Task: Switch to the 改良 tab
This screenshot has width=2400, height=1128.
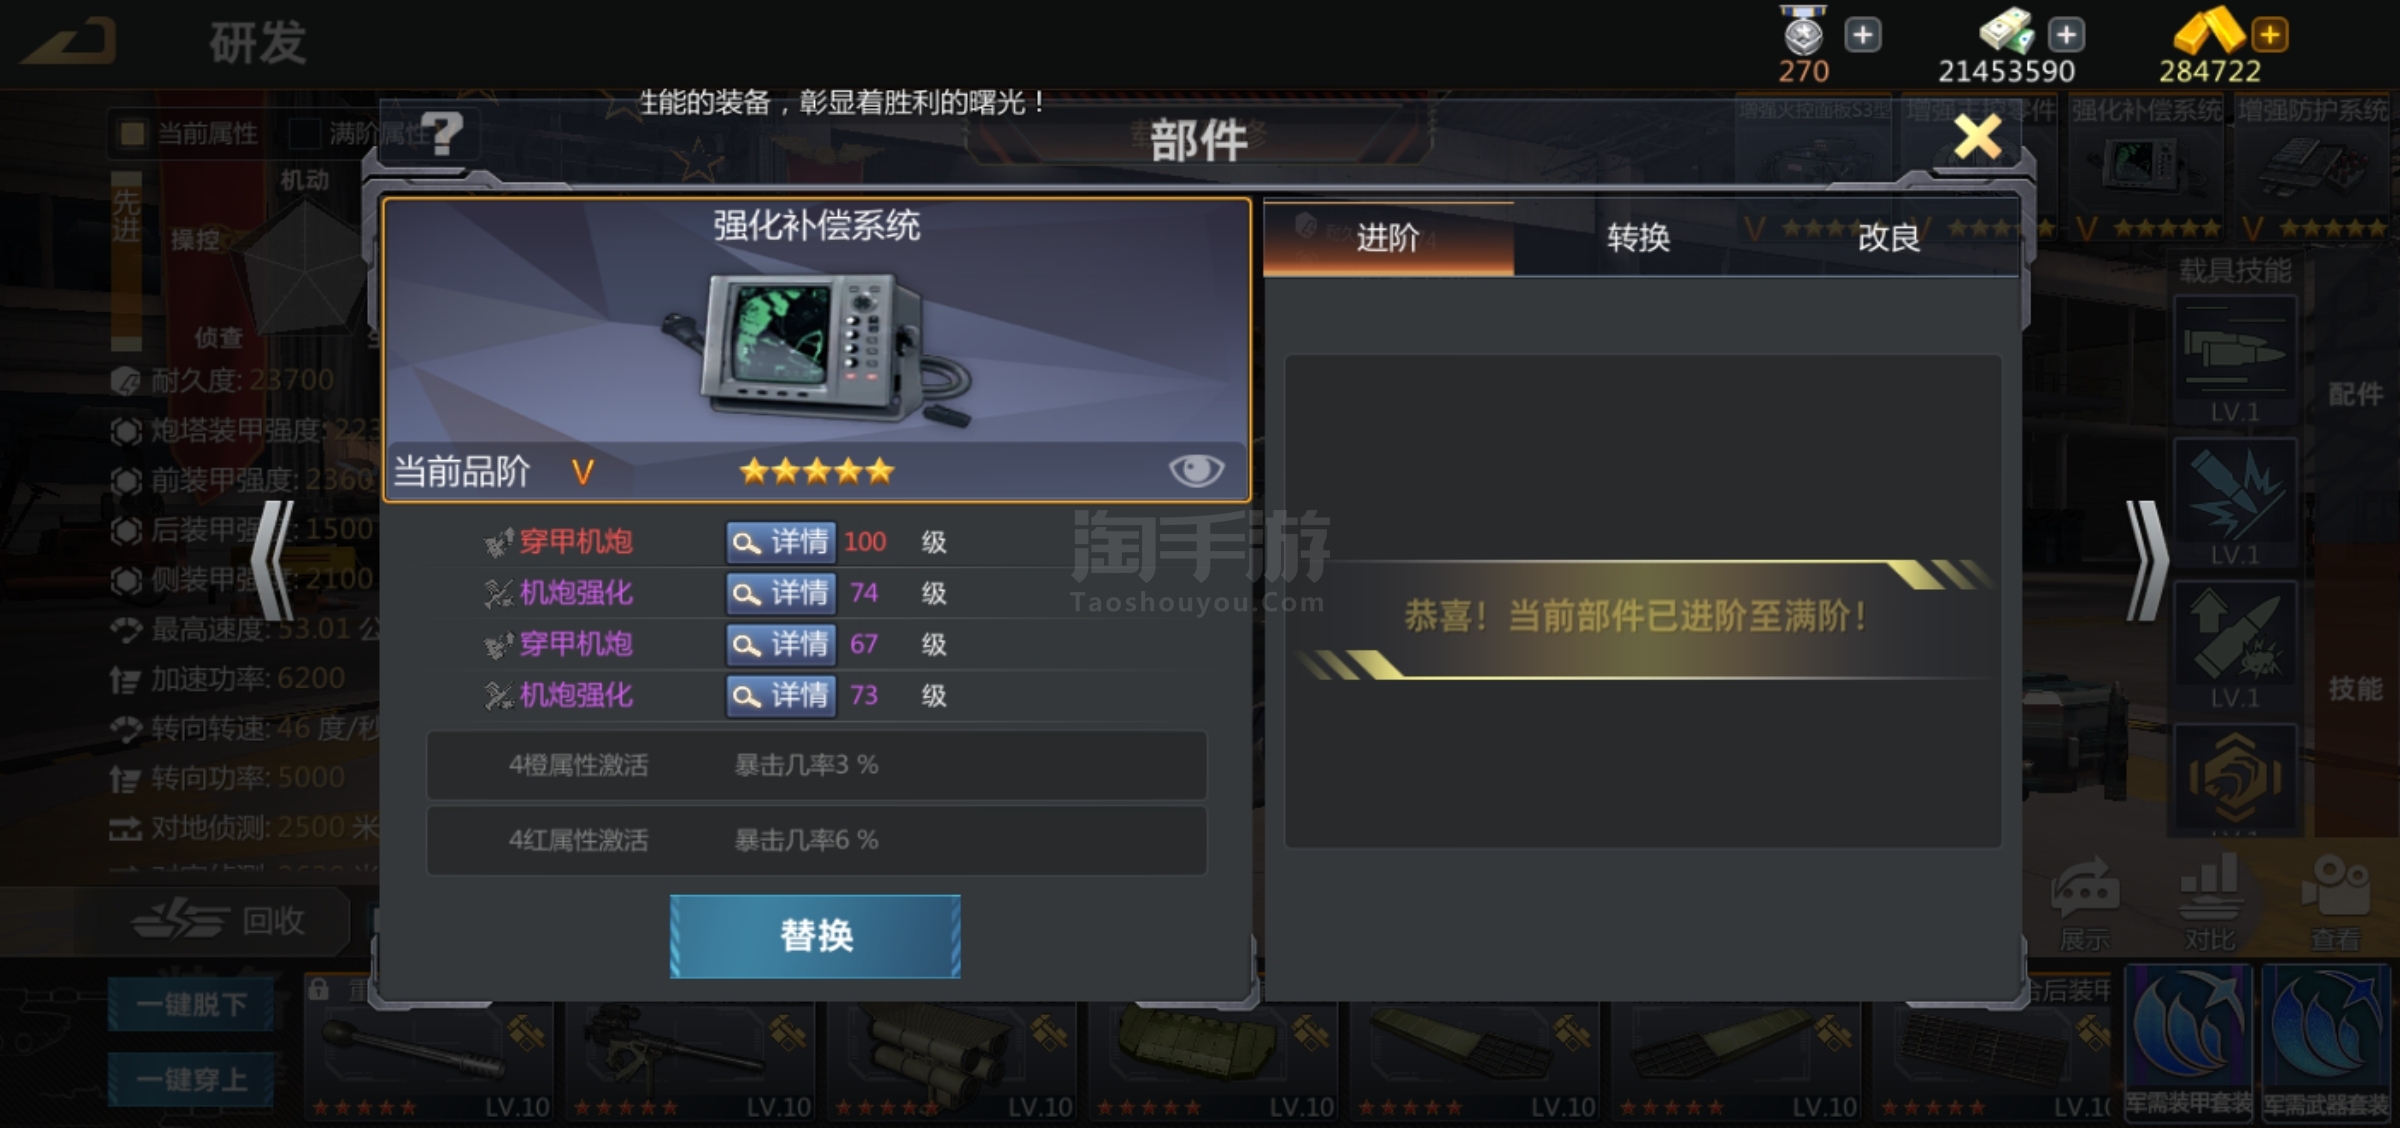Action: (x=1888, y=238)
